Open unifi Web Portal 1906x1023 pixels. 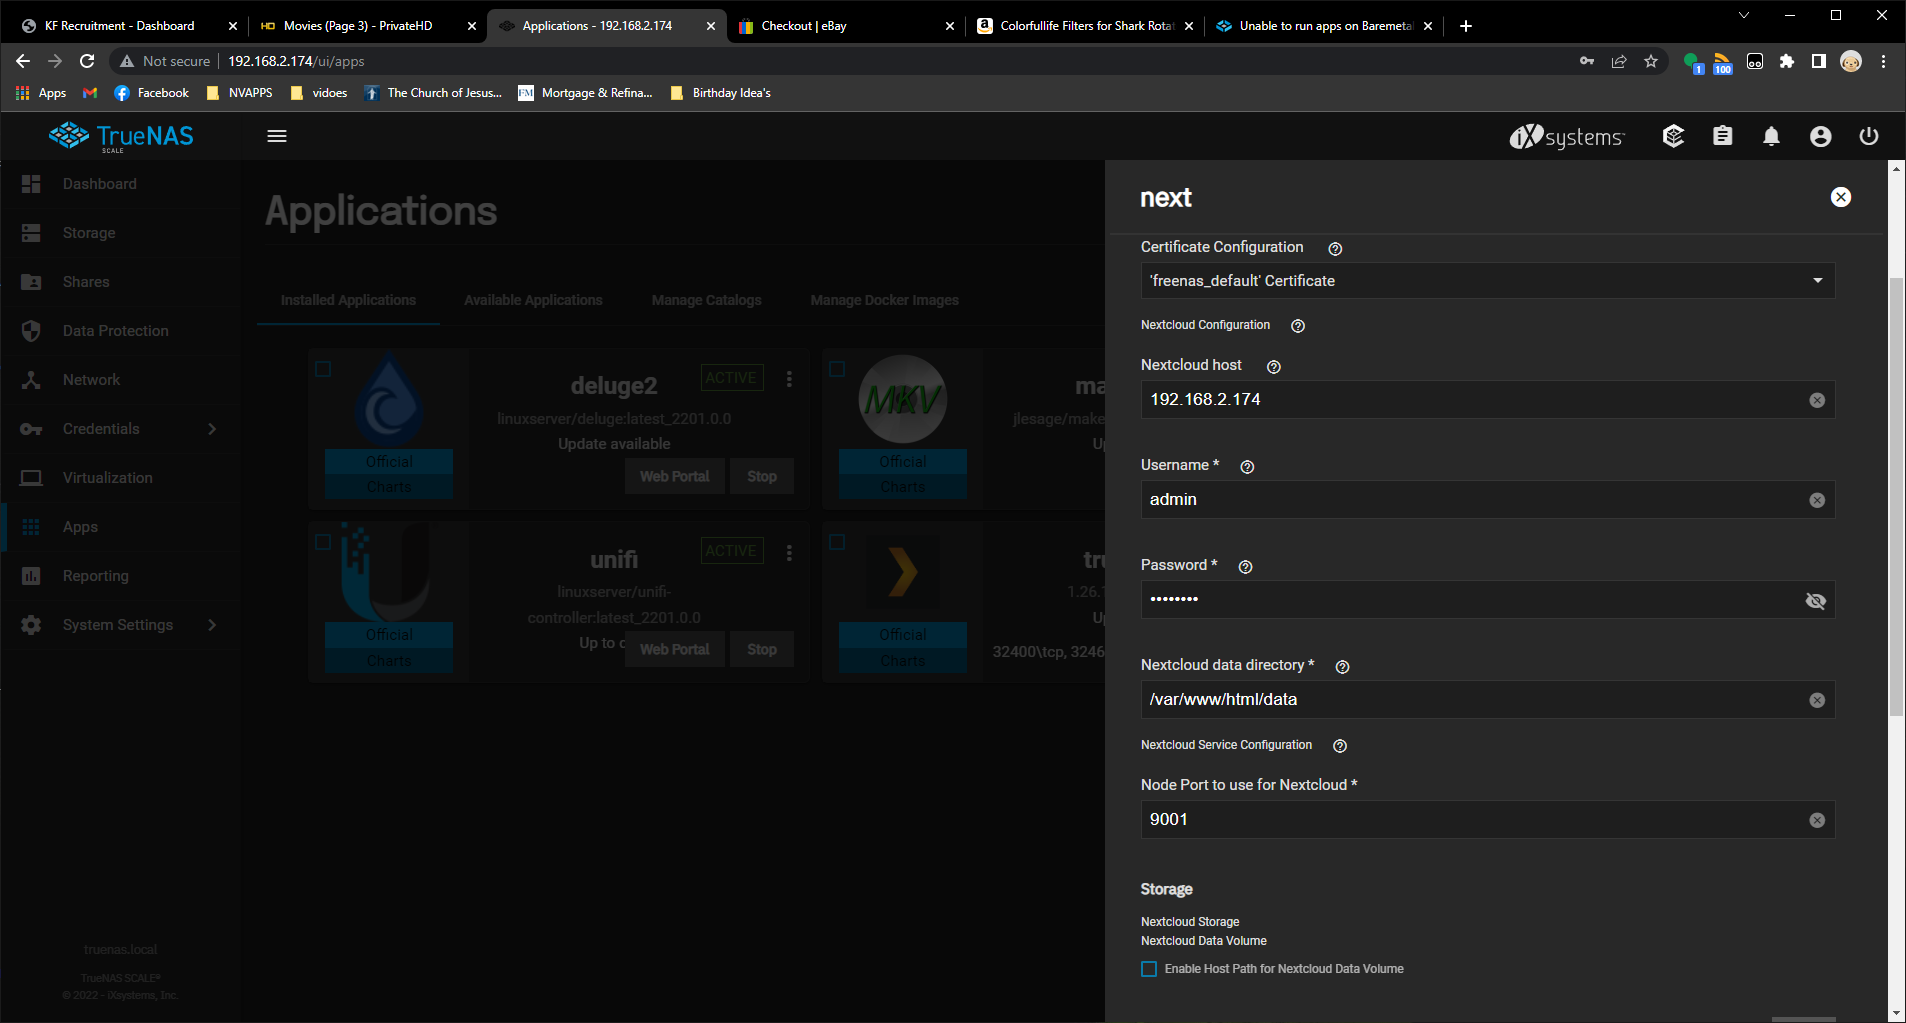[x=675, y=649]
